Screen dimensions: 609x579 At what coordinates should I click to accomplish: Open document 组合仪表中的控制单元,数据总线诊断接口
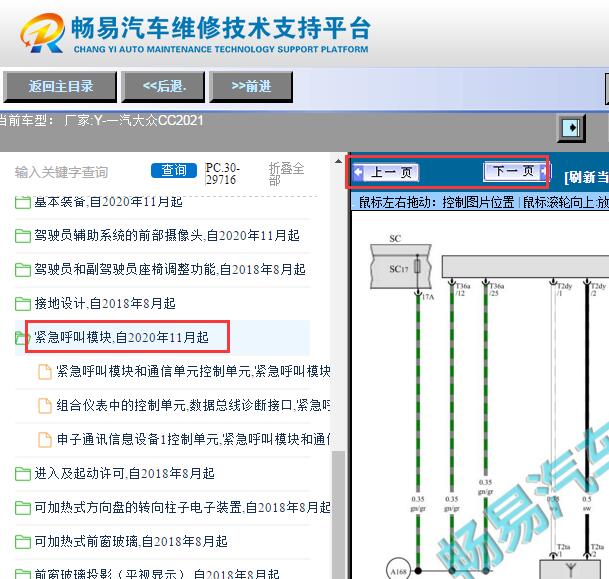click(193, 405)
